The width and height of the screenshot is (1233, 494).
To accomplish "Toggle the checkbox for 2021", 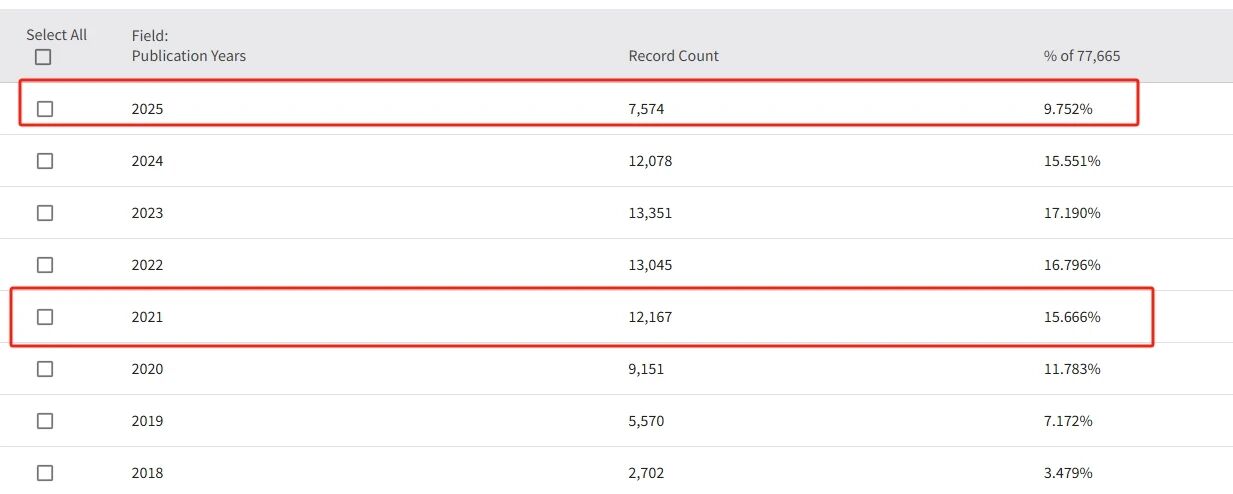I will [x=45, y=317].
